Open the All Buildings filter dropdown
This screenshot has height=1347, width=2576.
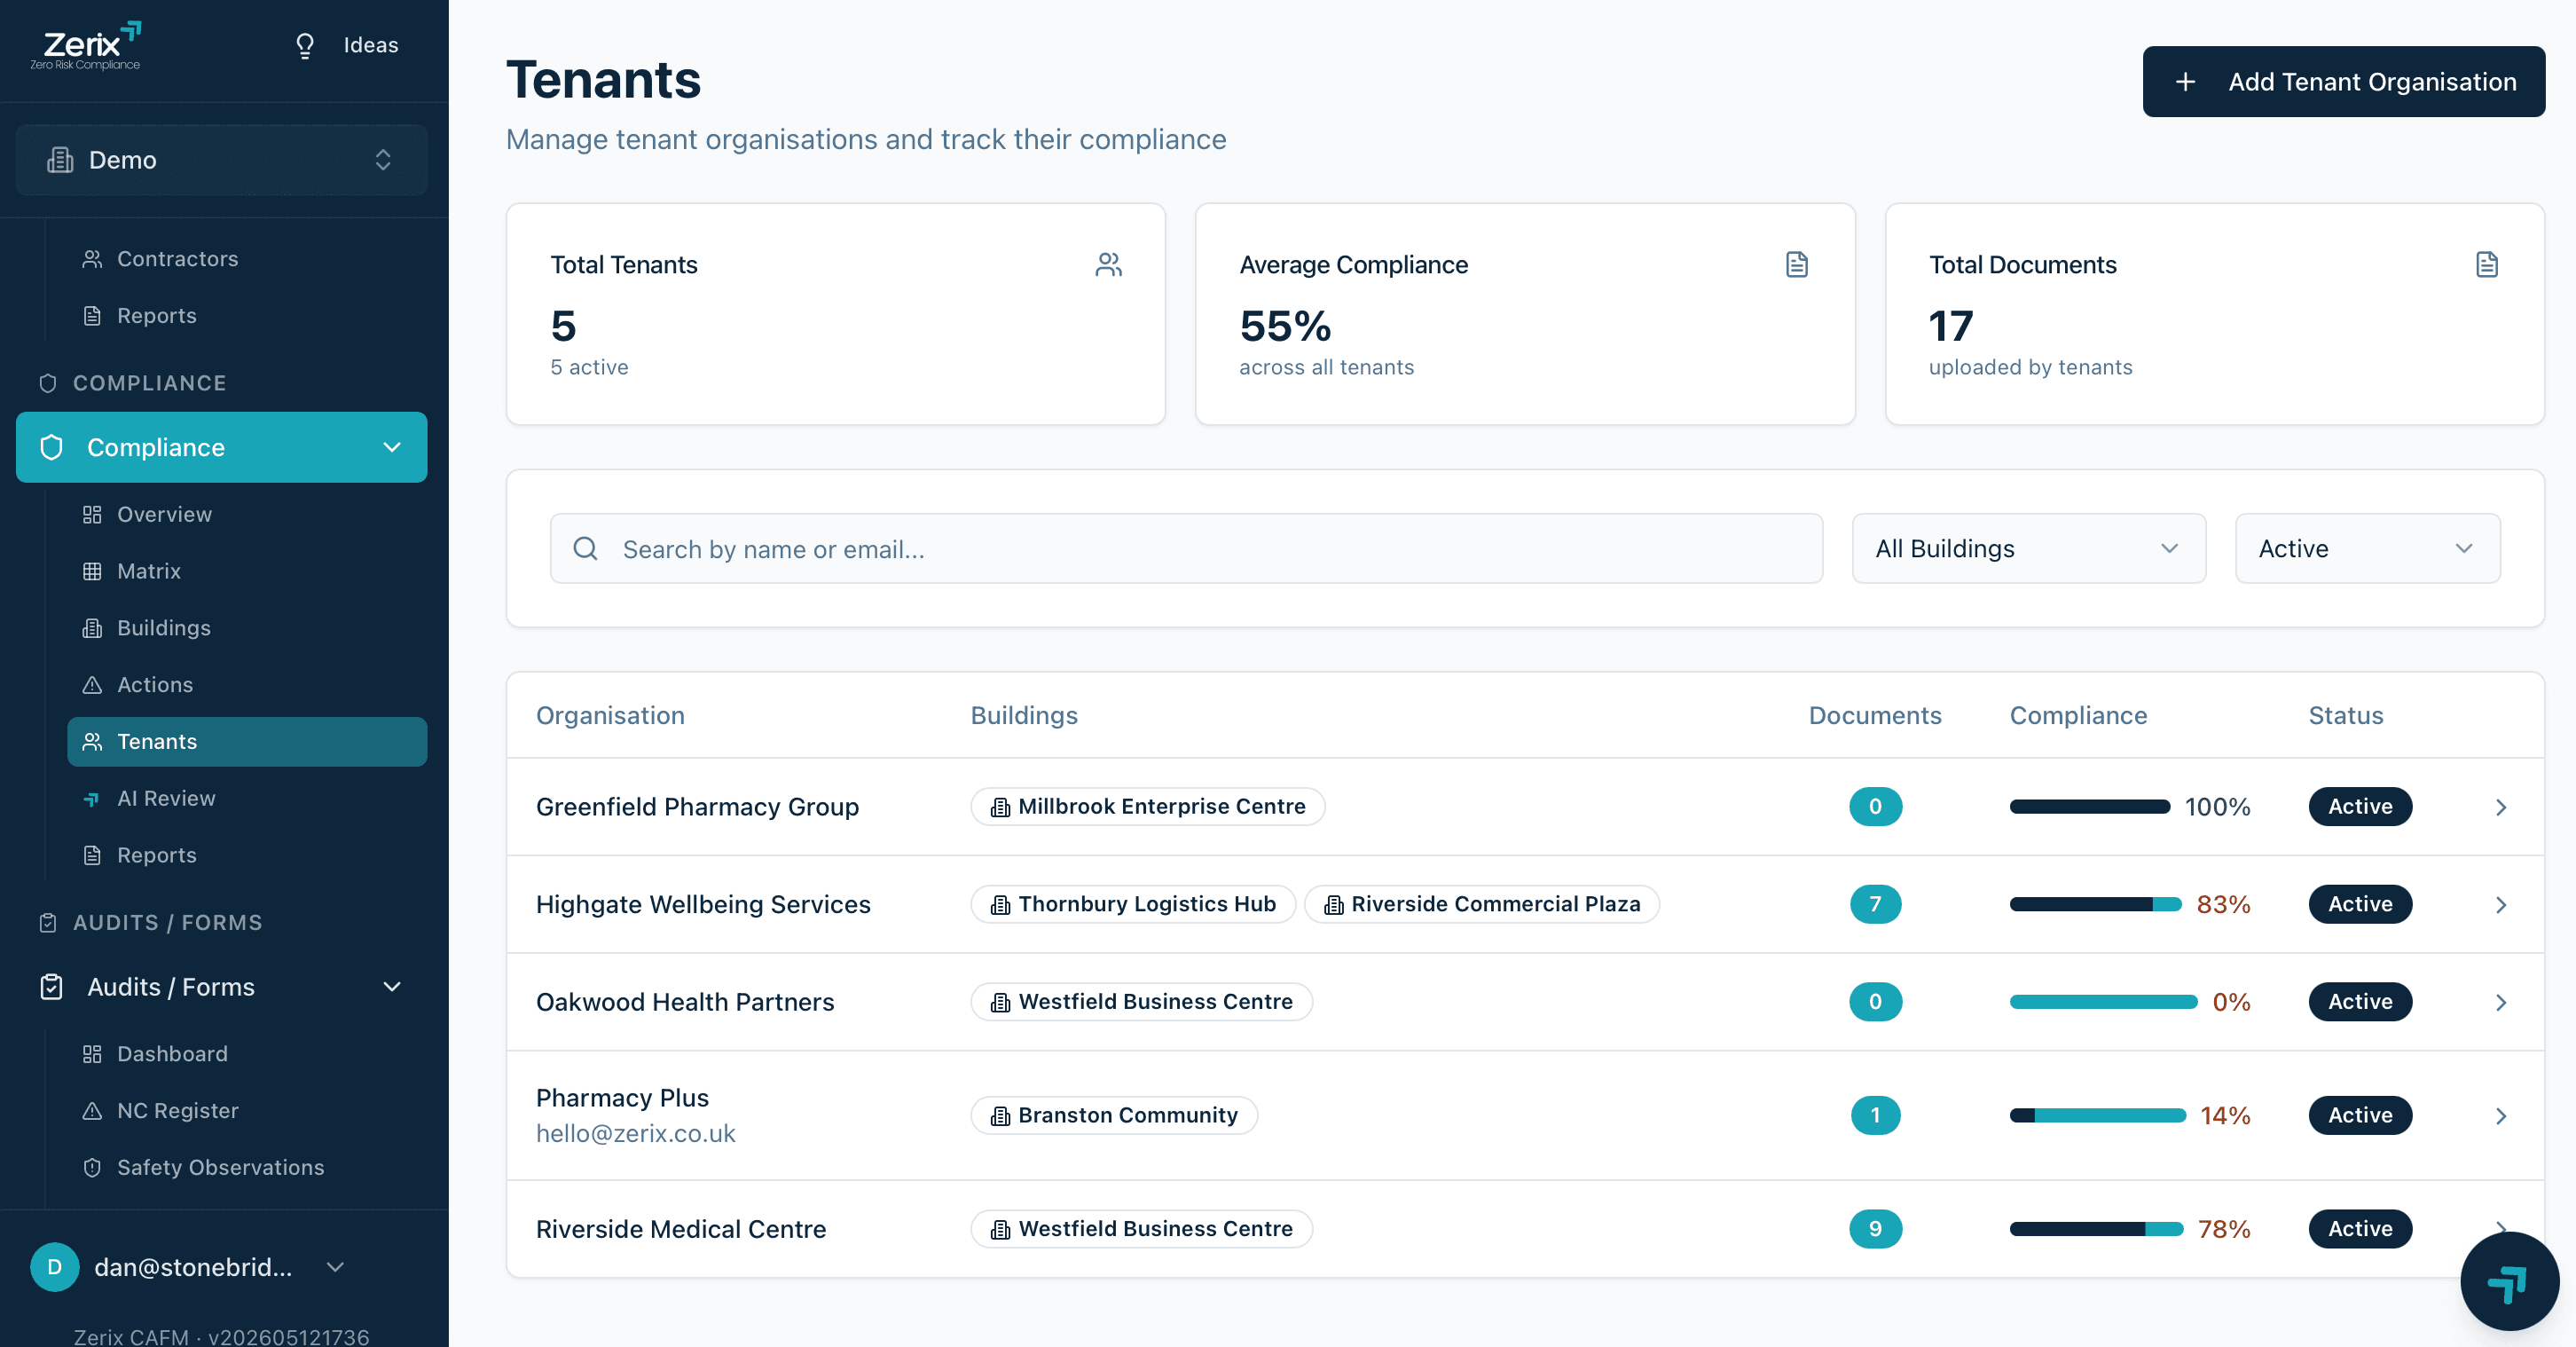2029,549
